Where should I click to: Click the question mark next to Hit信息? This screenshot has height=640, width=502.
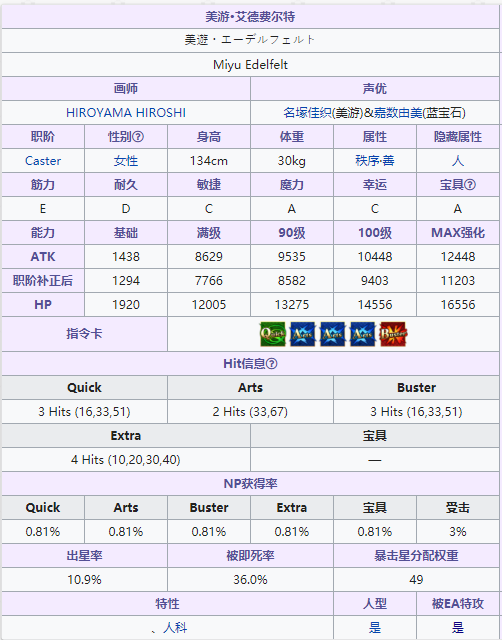click(272, 363)
